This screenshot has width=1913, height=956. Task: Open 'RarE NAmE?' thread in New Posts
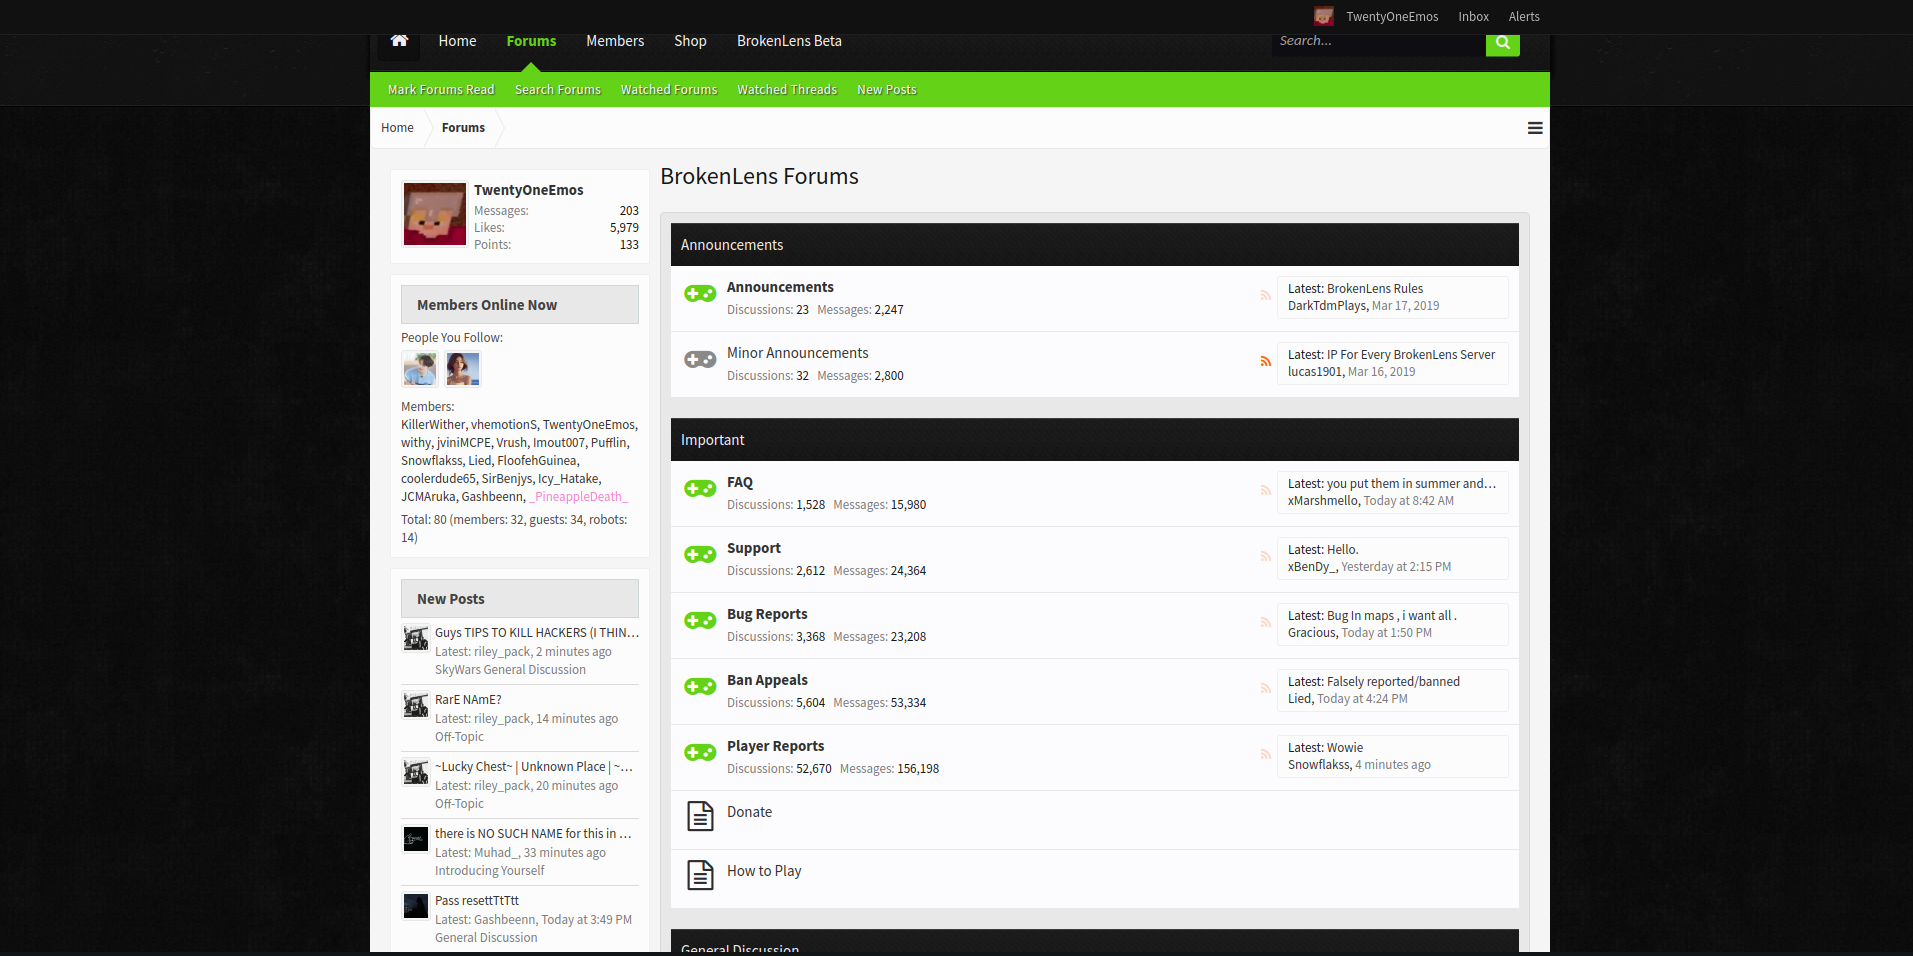(468, 700)
